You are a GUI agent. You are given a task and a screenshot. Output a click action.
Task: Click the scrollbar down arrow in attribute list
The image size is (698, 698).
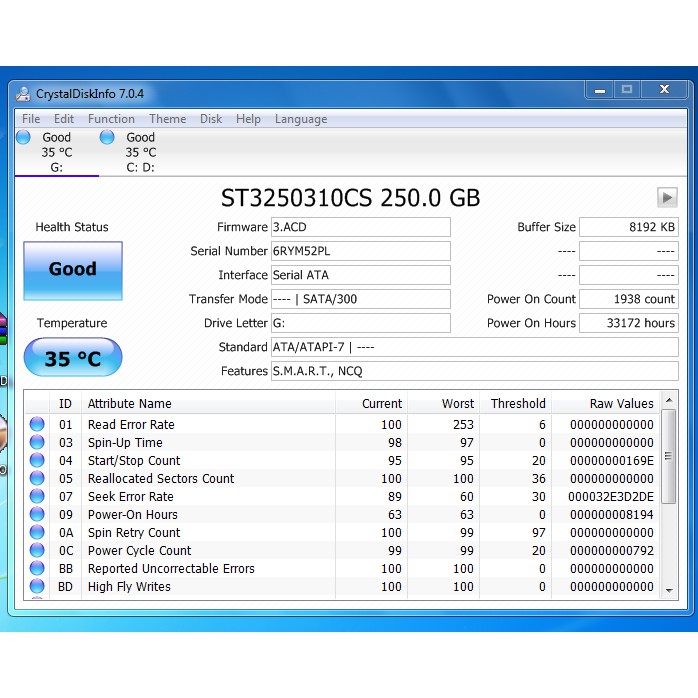669,591
